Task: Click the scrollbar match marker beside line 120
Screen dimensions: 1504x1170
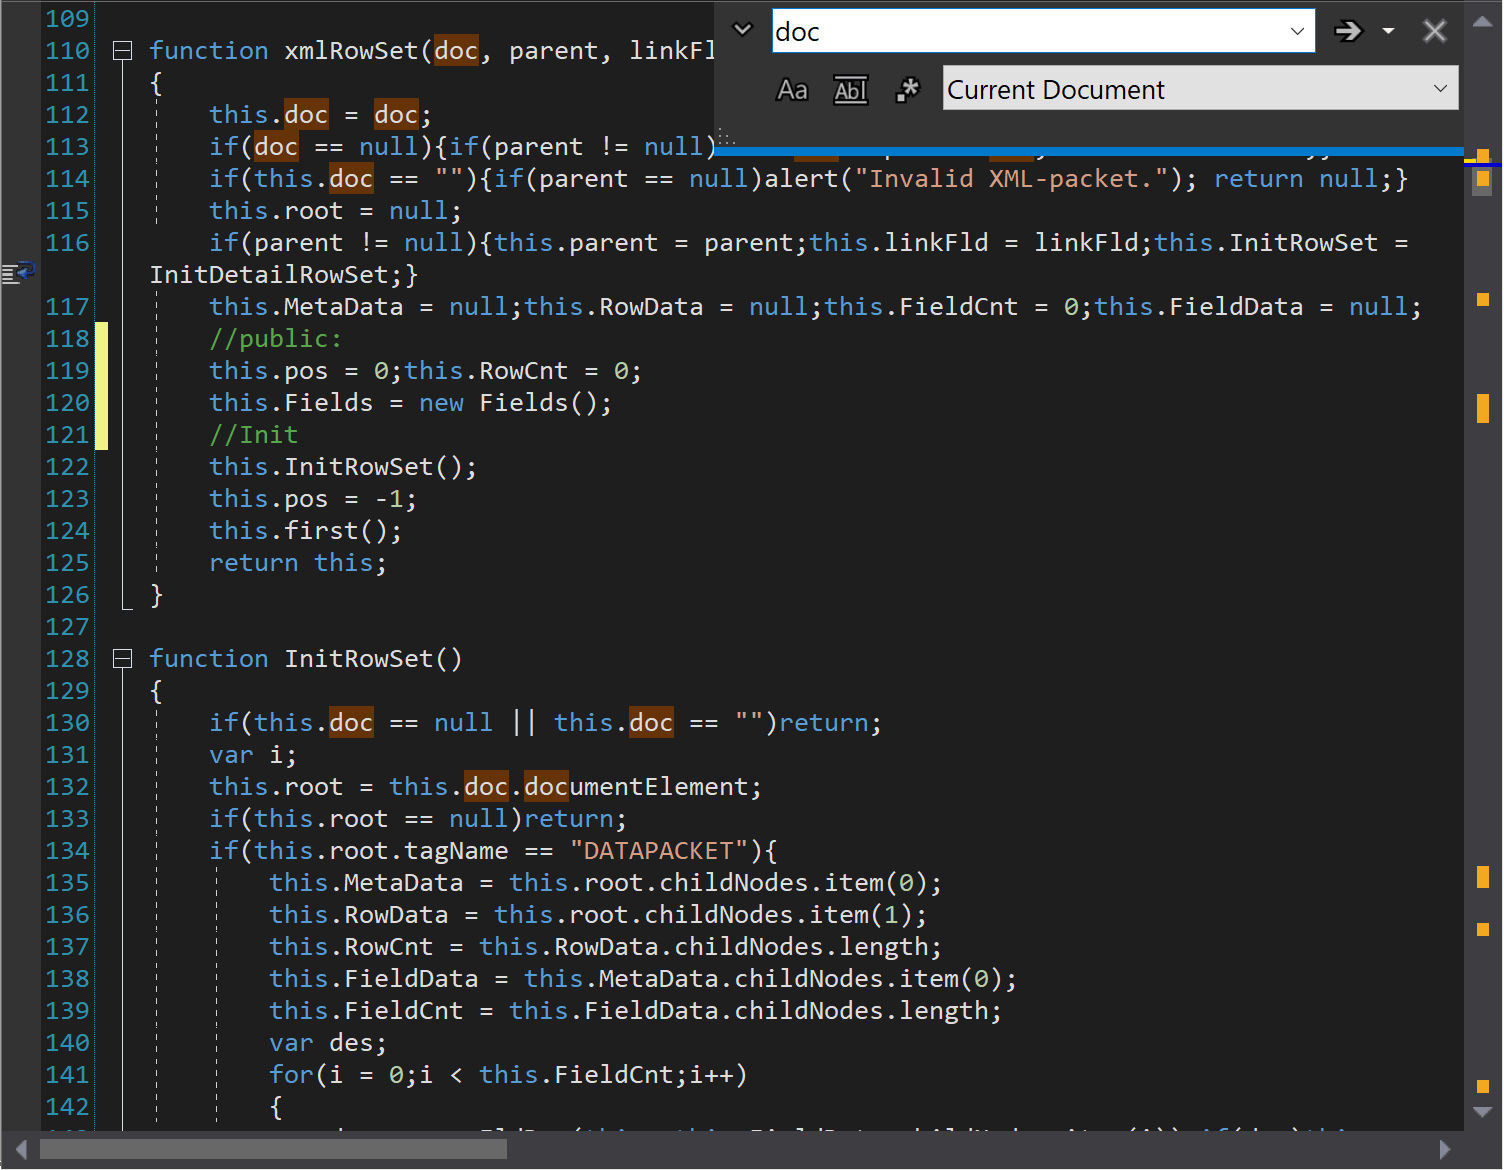Action: [1483, 408]
